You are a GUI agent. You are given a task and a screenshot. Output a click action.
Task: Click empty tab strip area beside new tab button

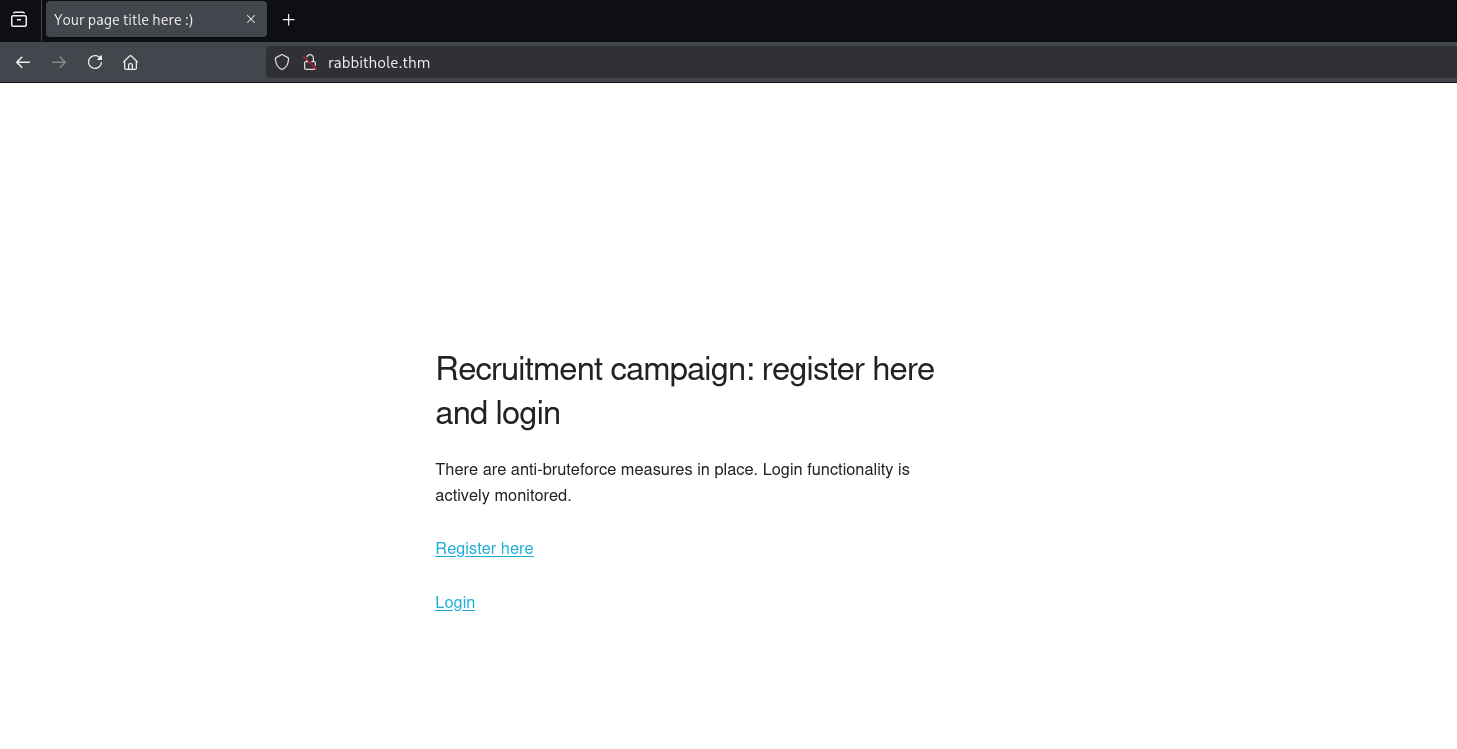click(x=800, y=20)
